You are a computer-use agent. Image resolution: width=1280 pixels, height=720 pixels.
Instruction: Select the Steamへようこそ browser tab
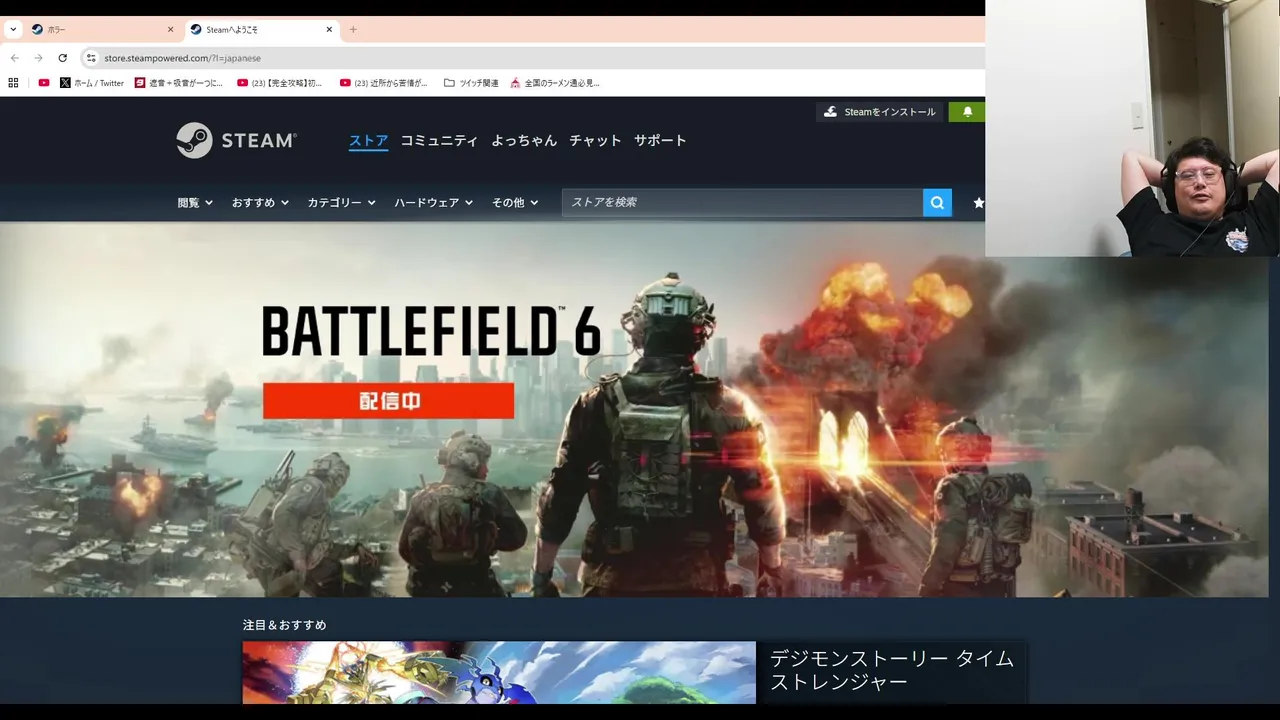(x=261, y=29)
